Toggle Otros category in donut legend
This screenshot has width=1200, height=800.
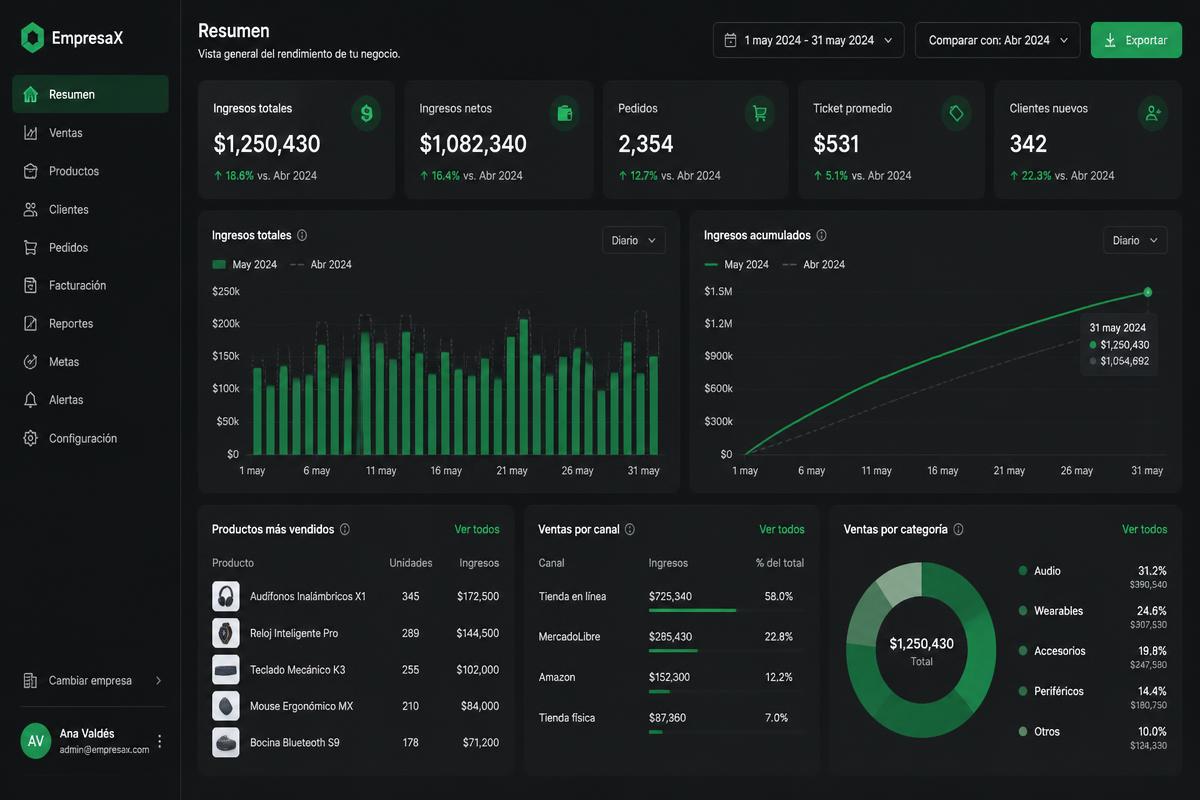tap(1039, 731)
